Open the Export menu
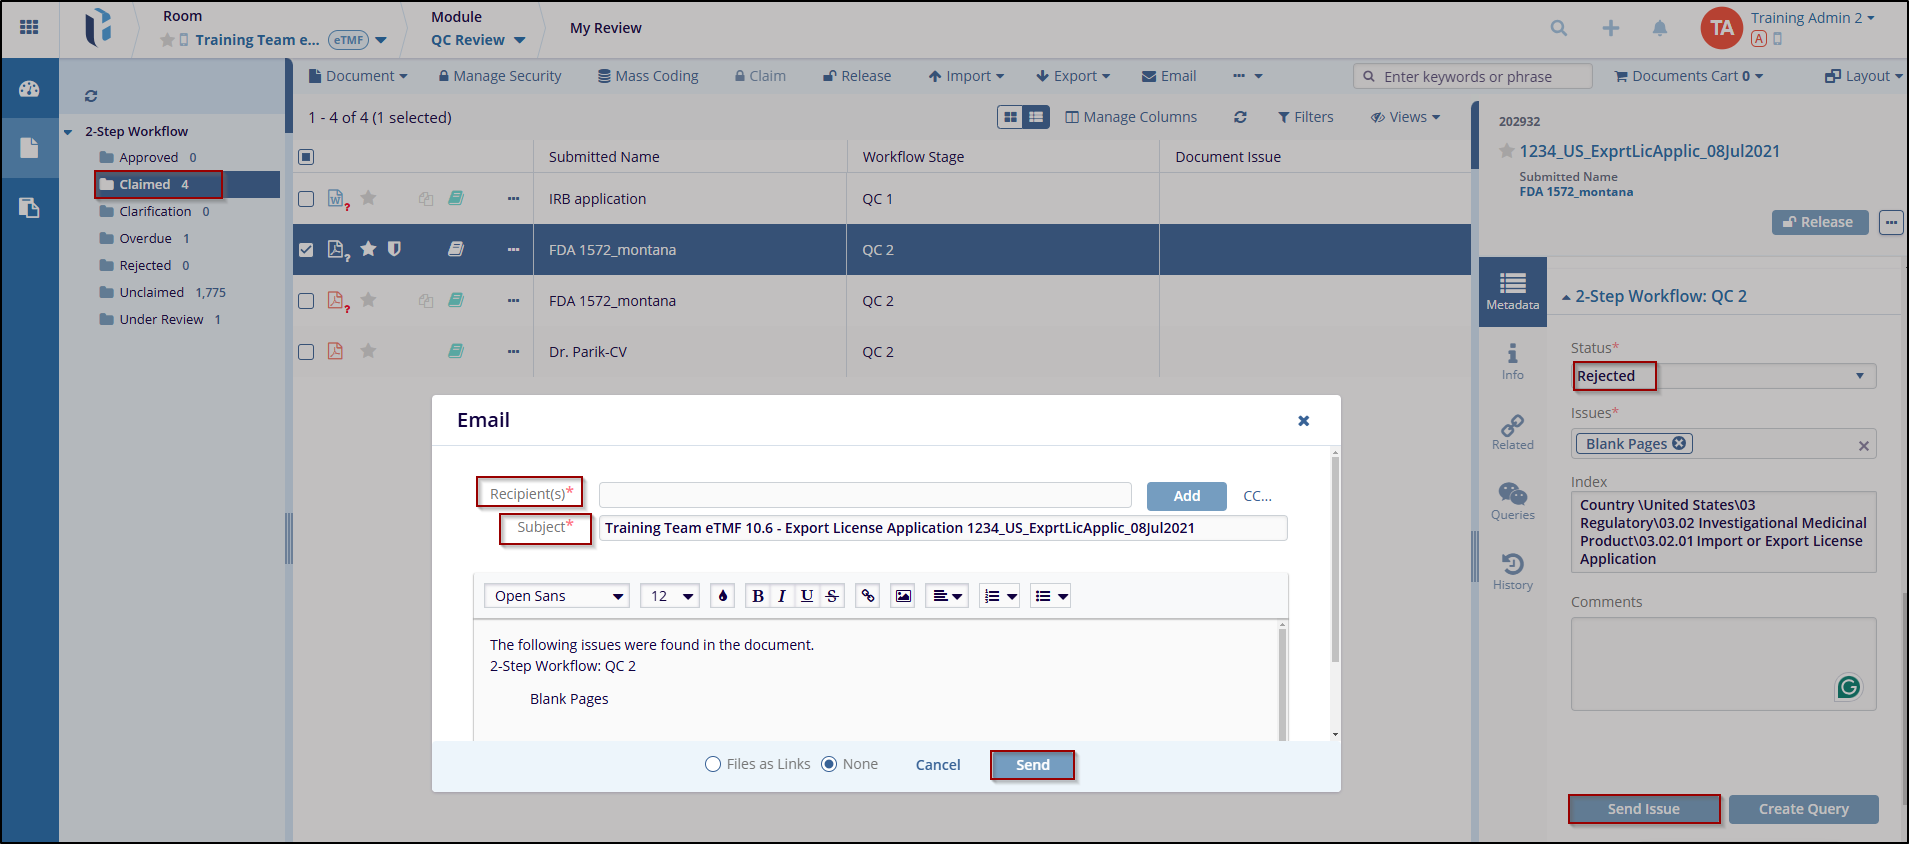Image resolution: width=1909 pixels, height=844 pixels. [x=1073, y=76]
